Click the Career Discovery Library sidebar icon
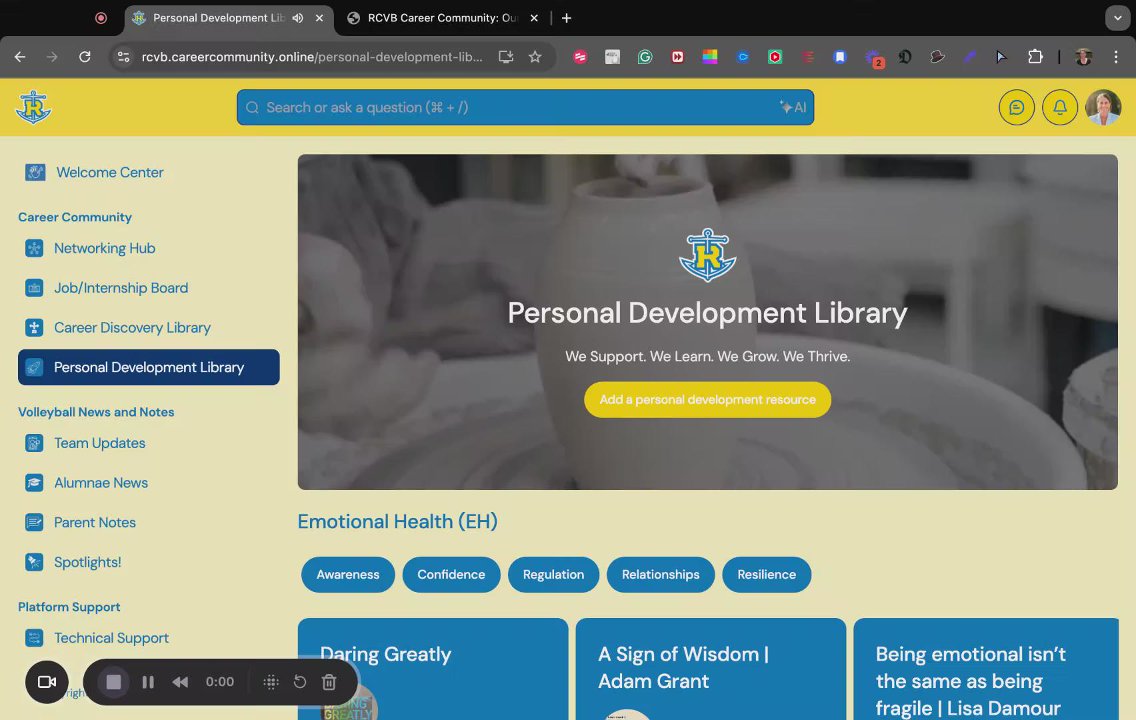Viewport: 1136px width, 720px height. click(x=34, y=328)
